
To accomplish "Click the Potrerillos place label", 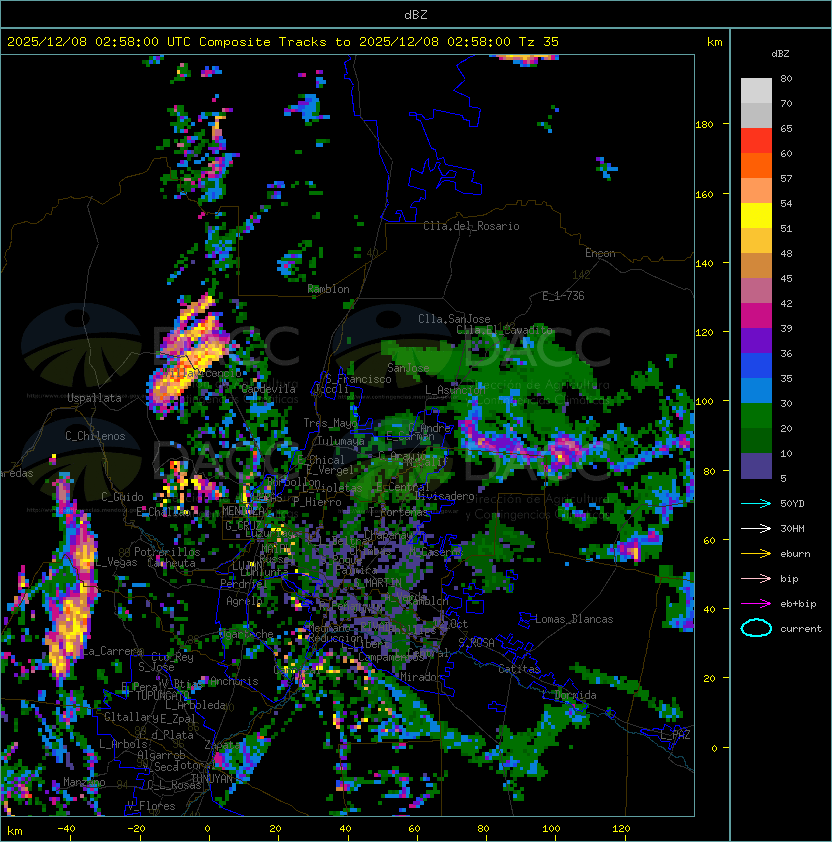I will pos(167,552).
